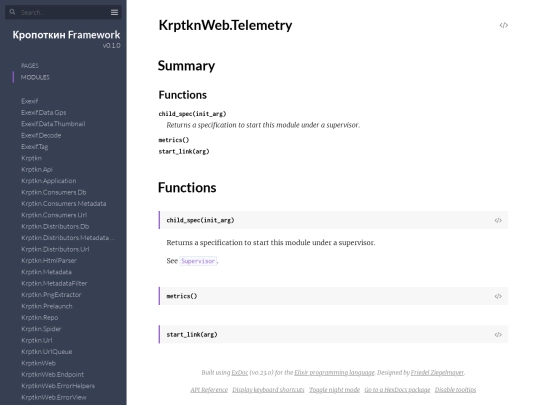
Task: Open KrptknWeb.ErrorView module
Action: [x=54, y=397]
